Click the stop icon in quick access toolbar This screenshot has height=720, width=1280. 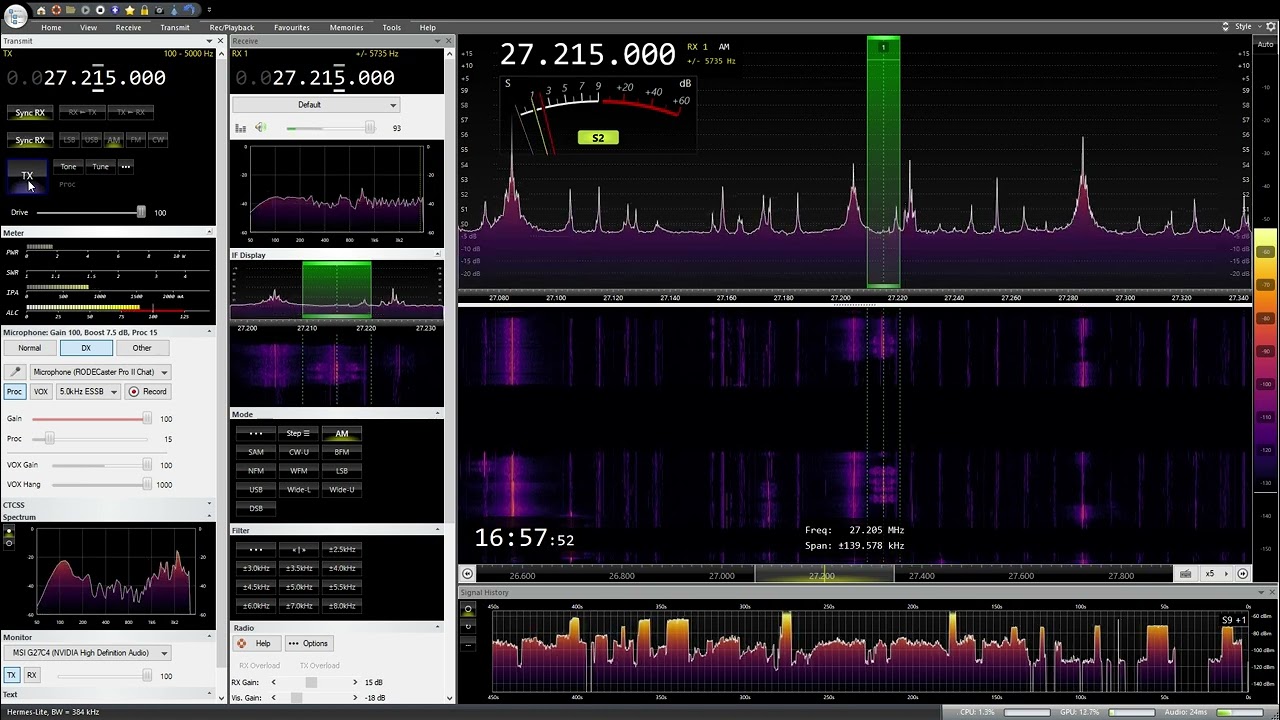100,10
